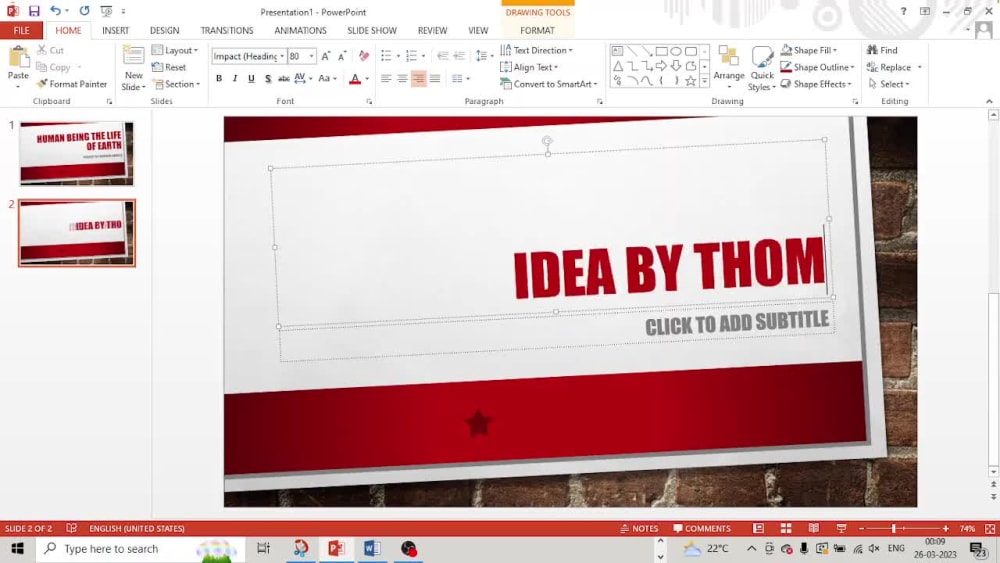Image resolution: width=1000 pixels, height=563 pixels.
Task: Align text right
Action: coord(418,78)
